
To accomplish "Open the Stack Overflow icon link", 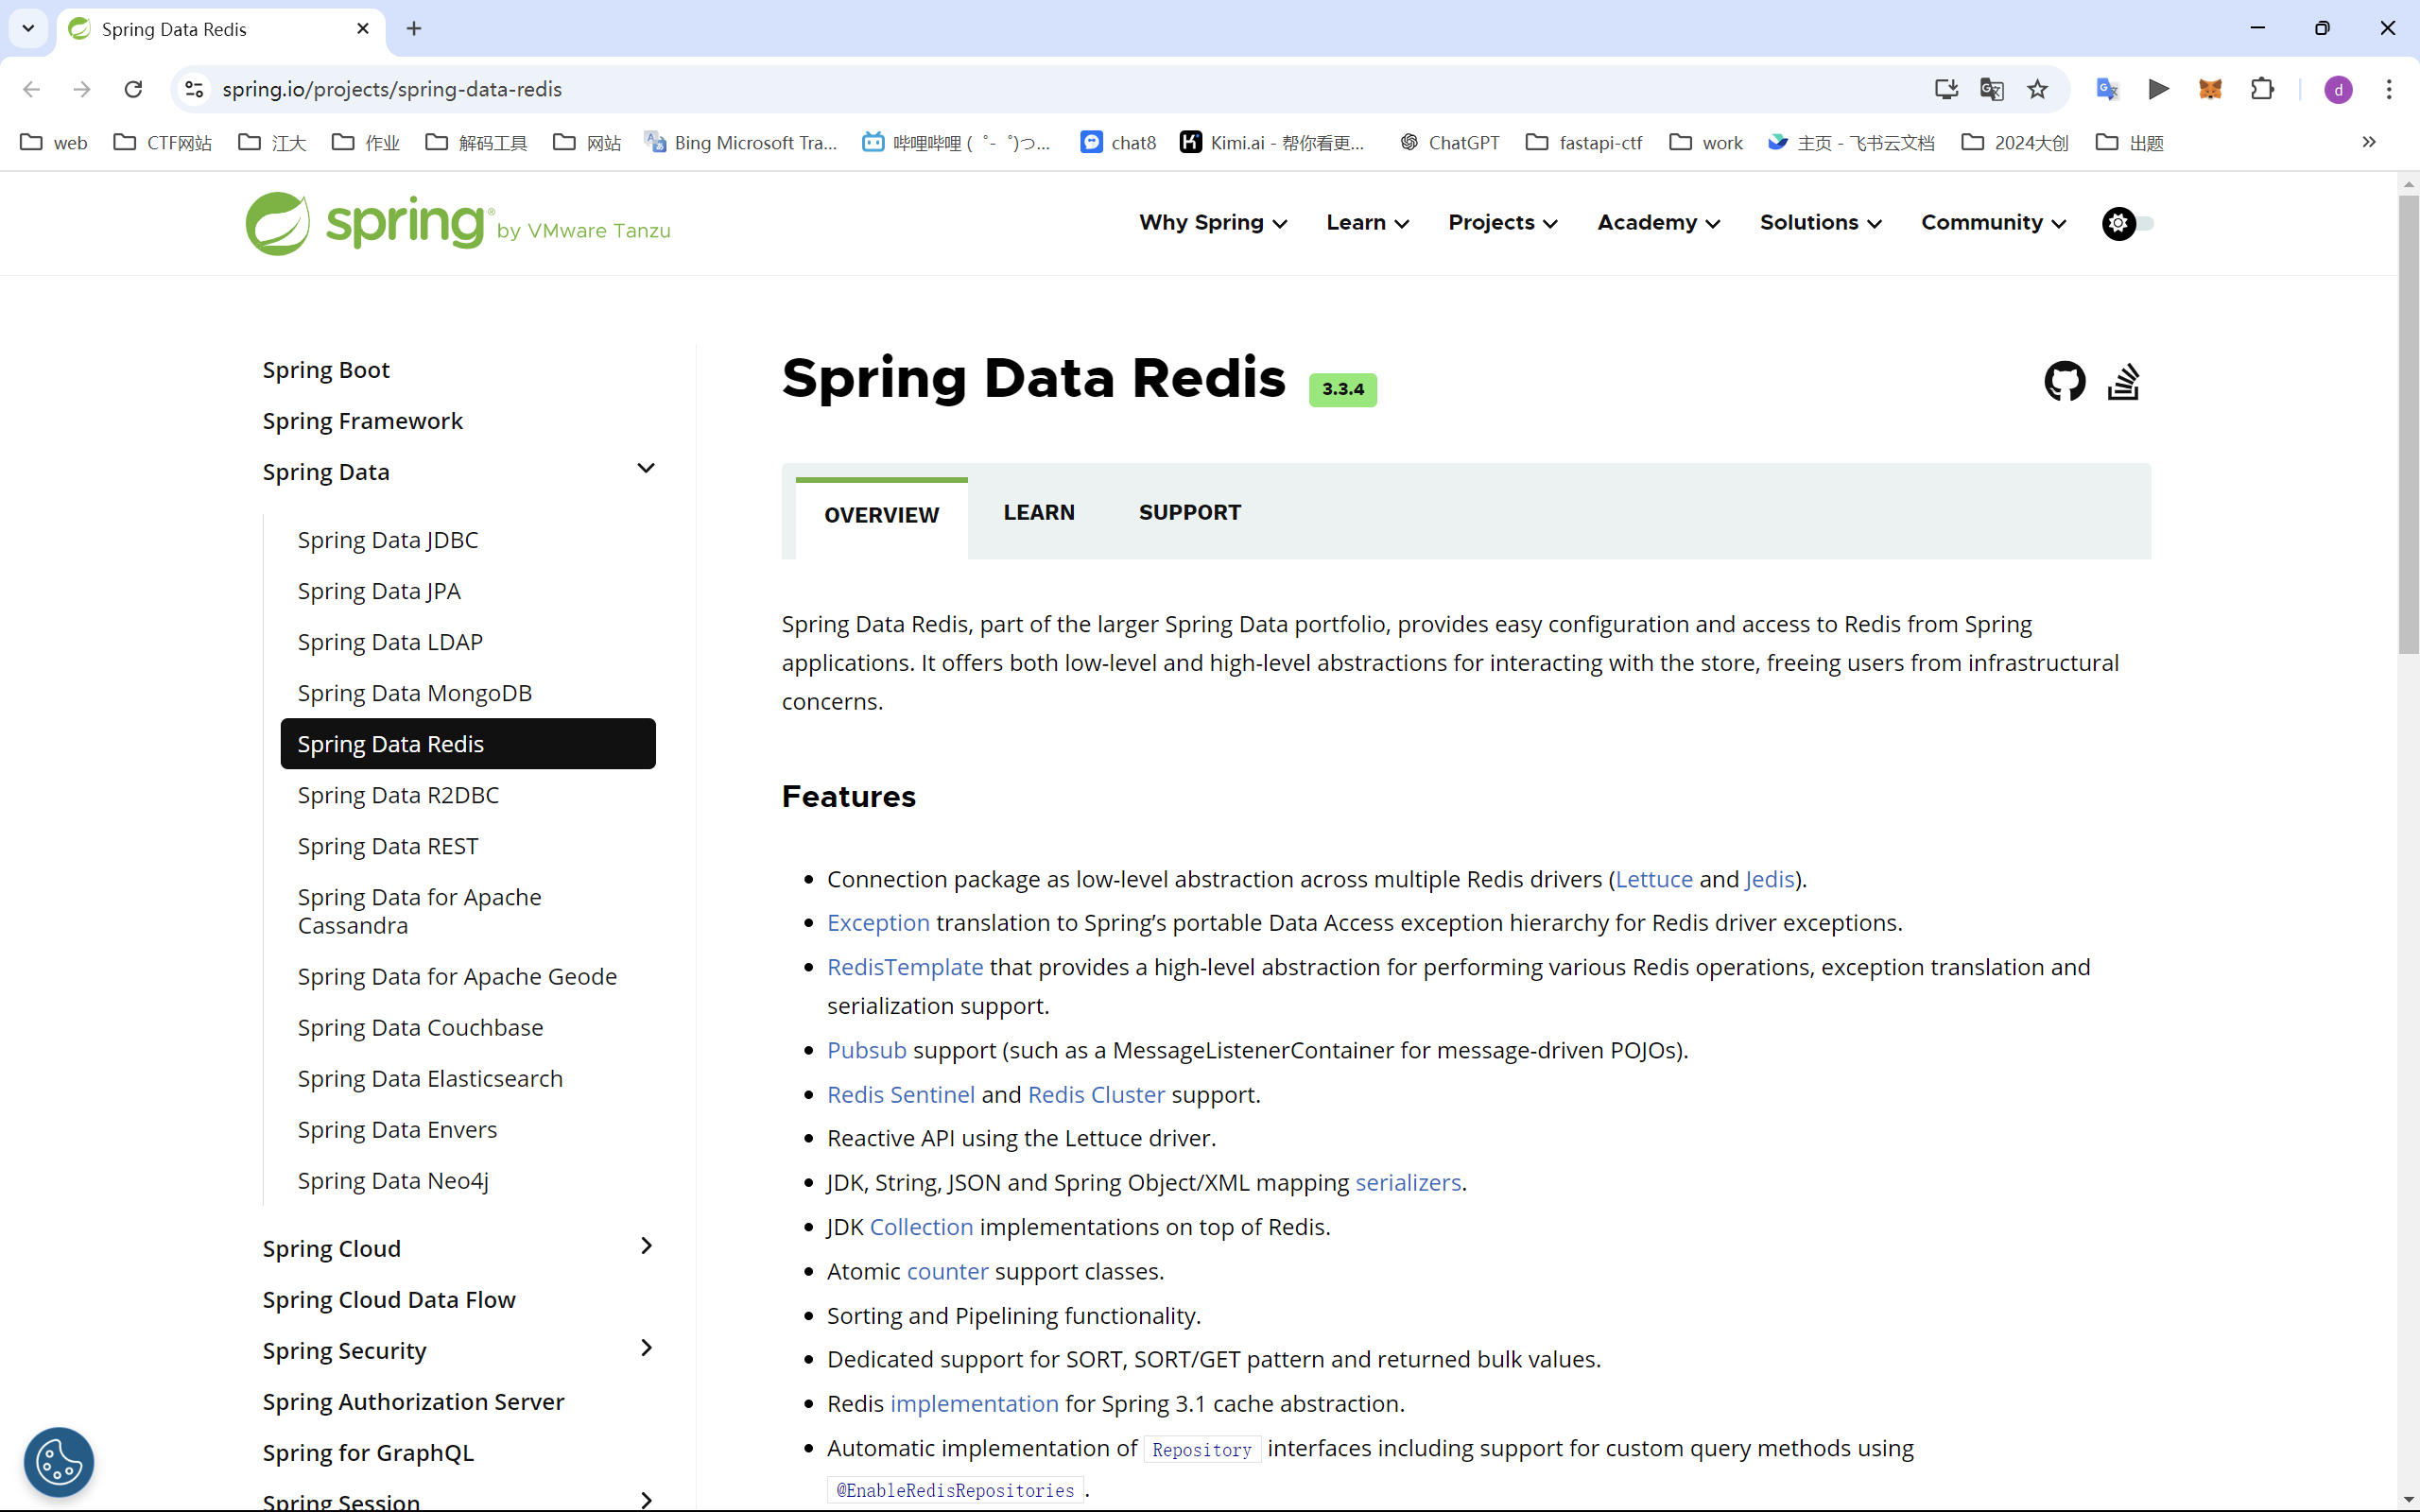I will pyautogui.click(x=2122, y=381).
